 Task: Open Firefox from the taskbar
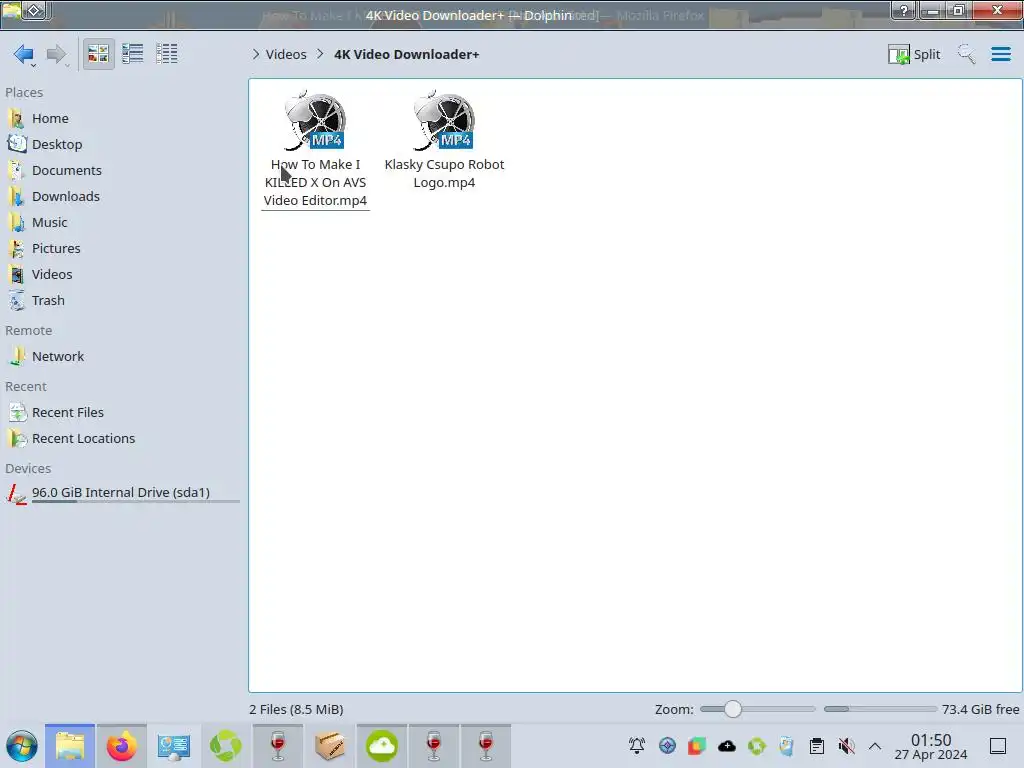click(x=121, y=746)
